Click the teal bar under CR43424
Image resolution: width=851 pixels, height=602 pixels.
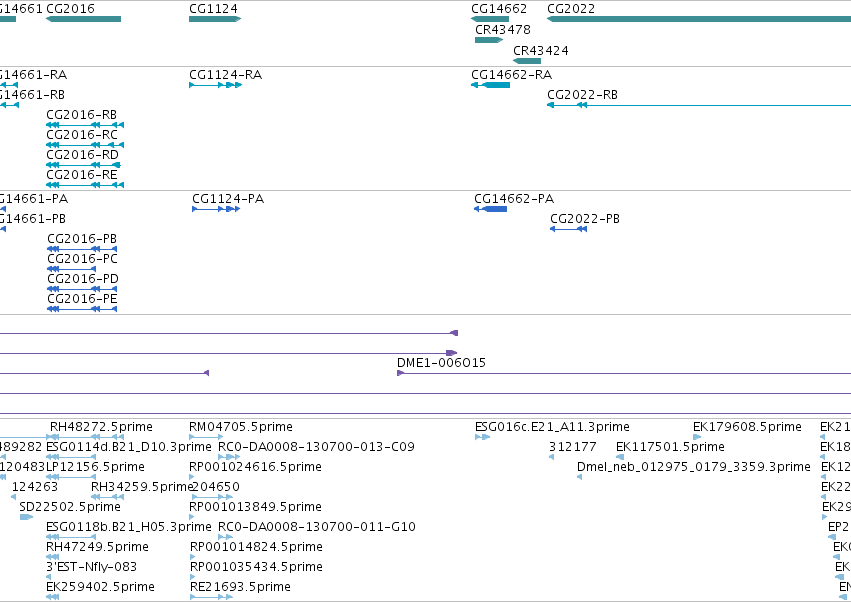[527, 61]
